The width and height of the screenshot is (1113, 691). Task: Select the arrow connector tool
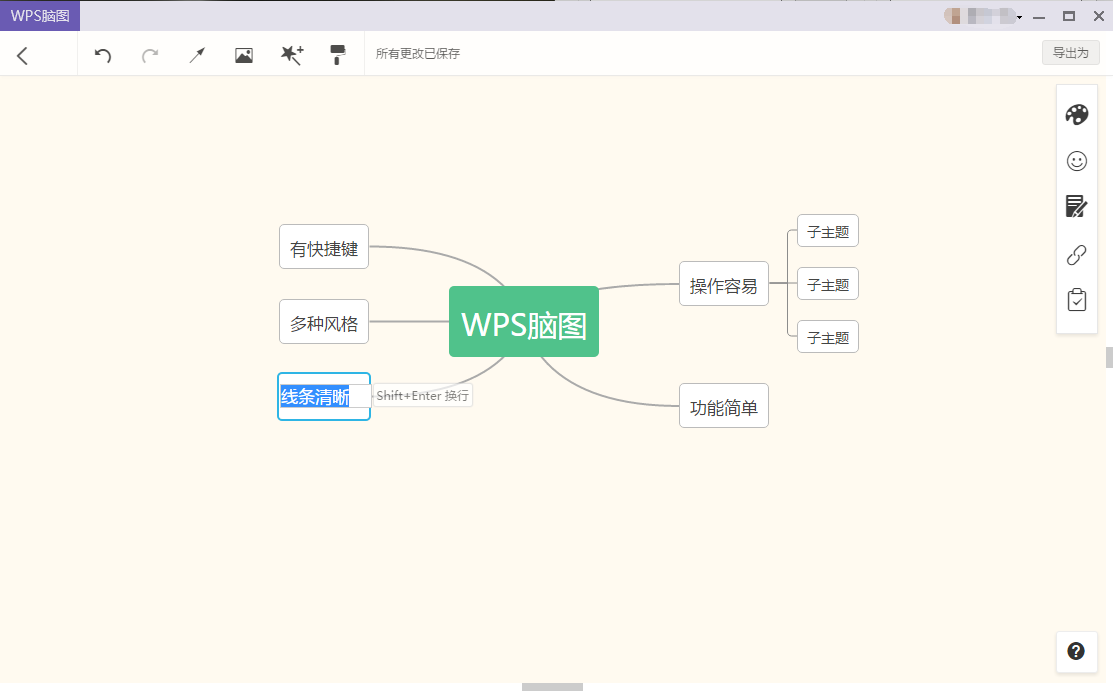pyautogui.click(x=197, y=55)
